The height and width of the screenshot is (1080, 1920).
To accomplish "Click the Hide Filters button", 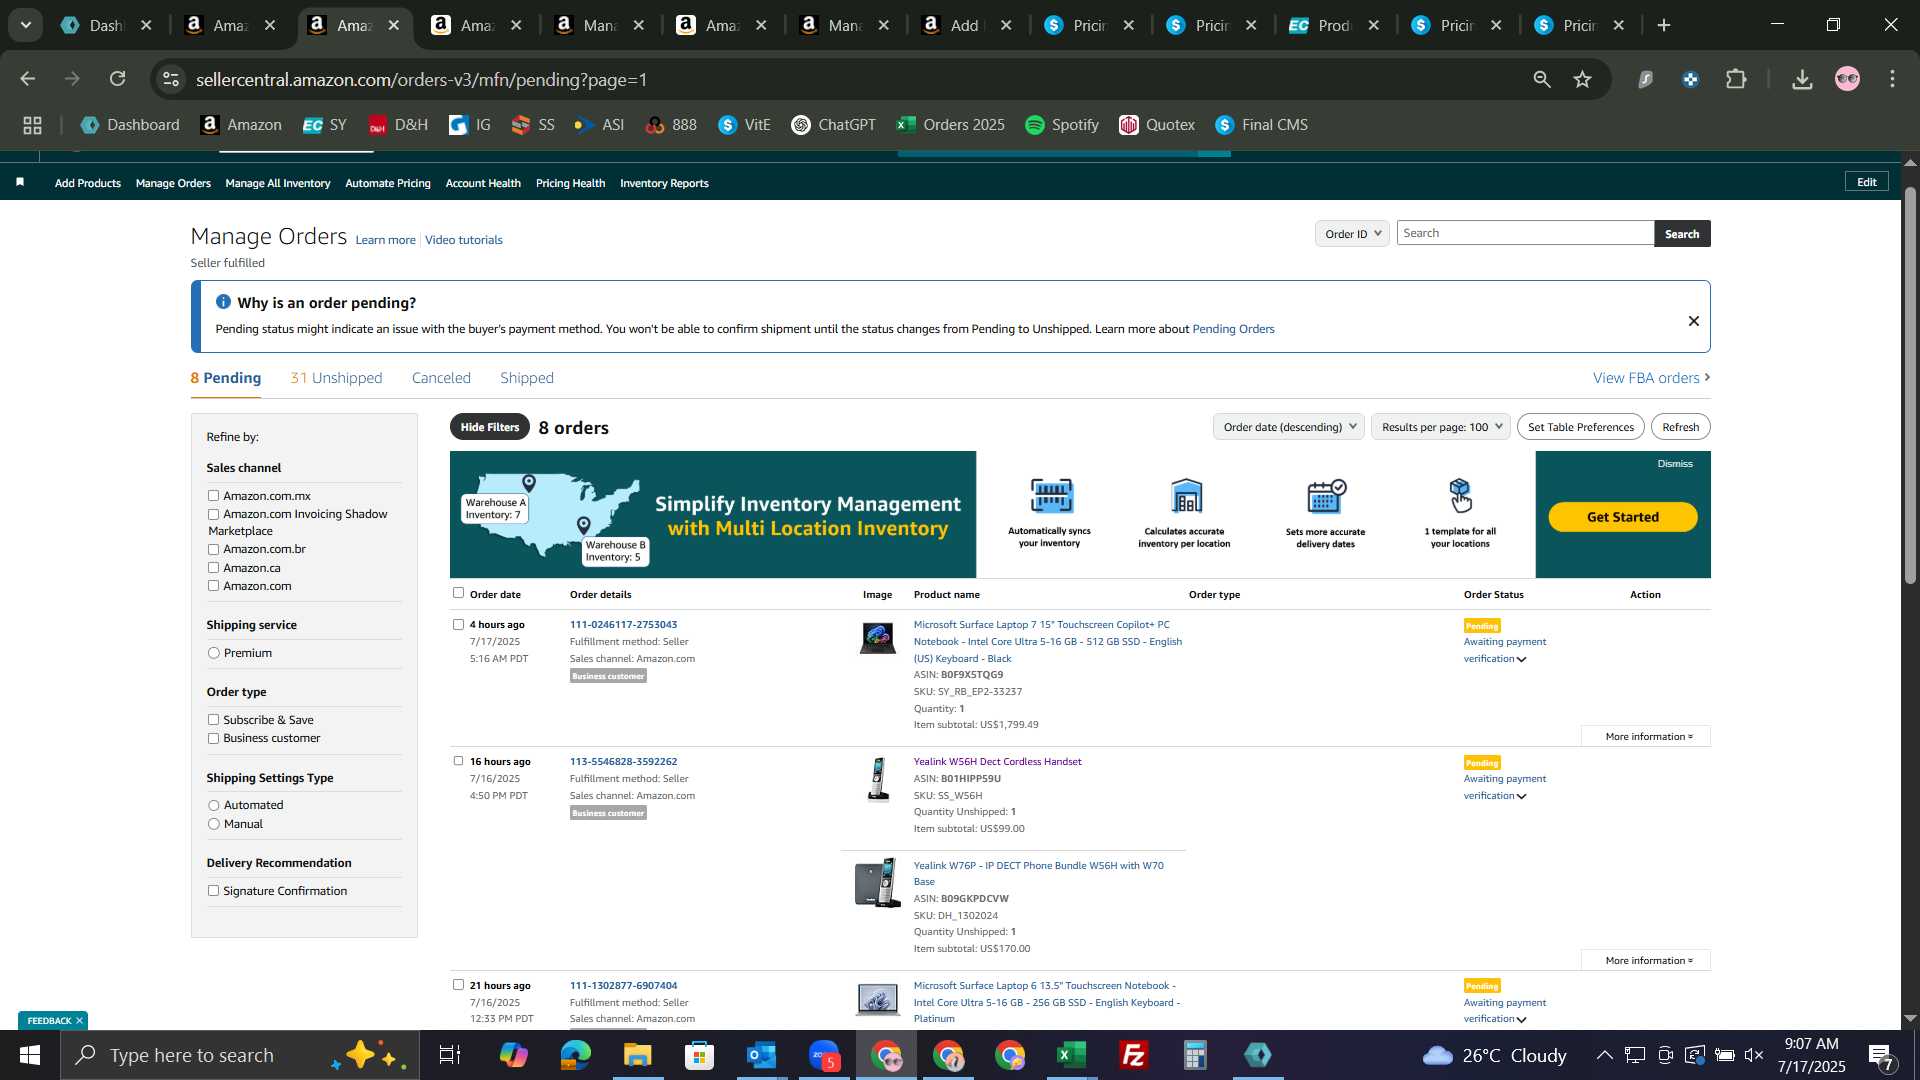I will [490, 427].
